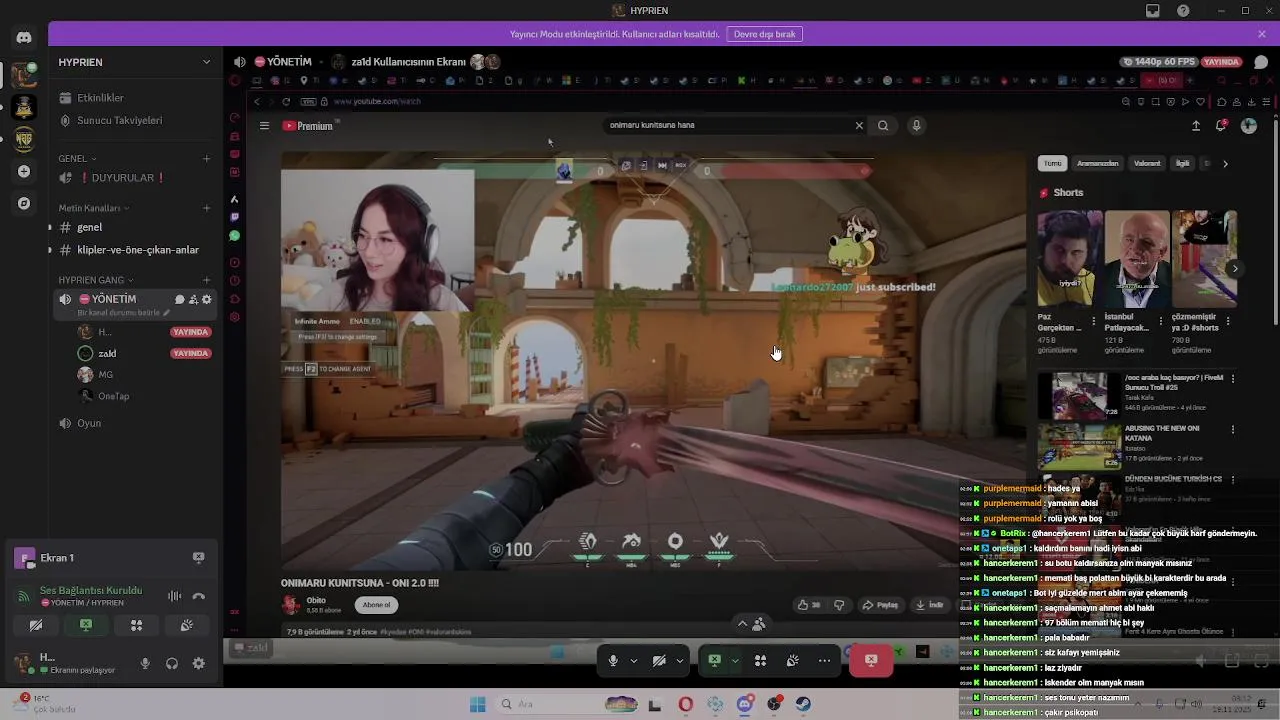Click the YouTube search magnifier icon

point(883,125)
